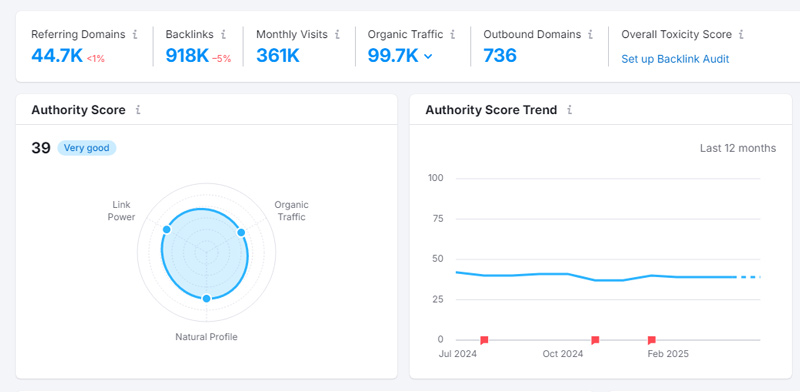Open the 99.7K Organic Traffic value
800x392 pixels.
tap(393, 56)
